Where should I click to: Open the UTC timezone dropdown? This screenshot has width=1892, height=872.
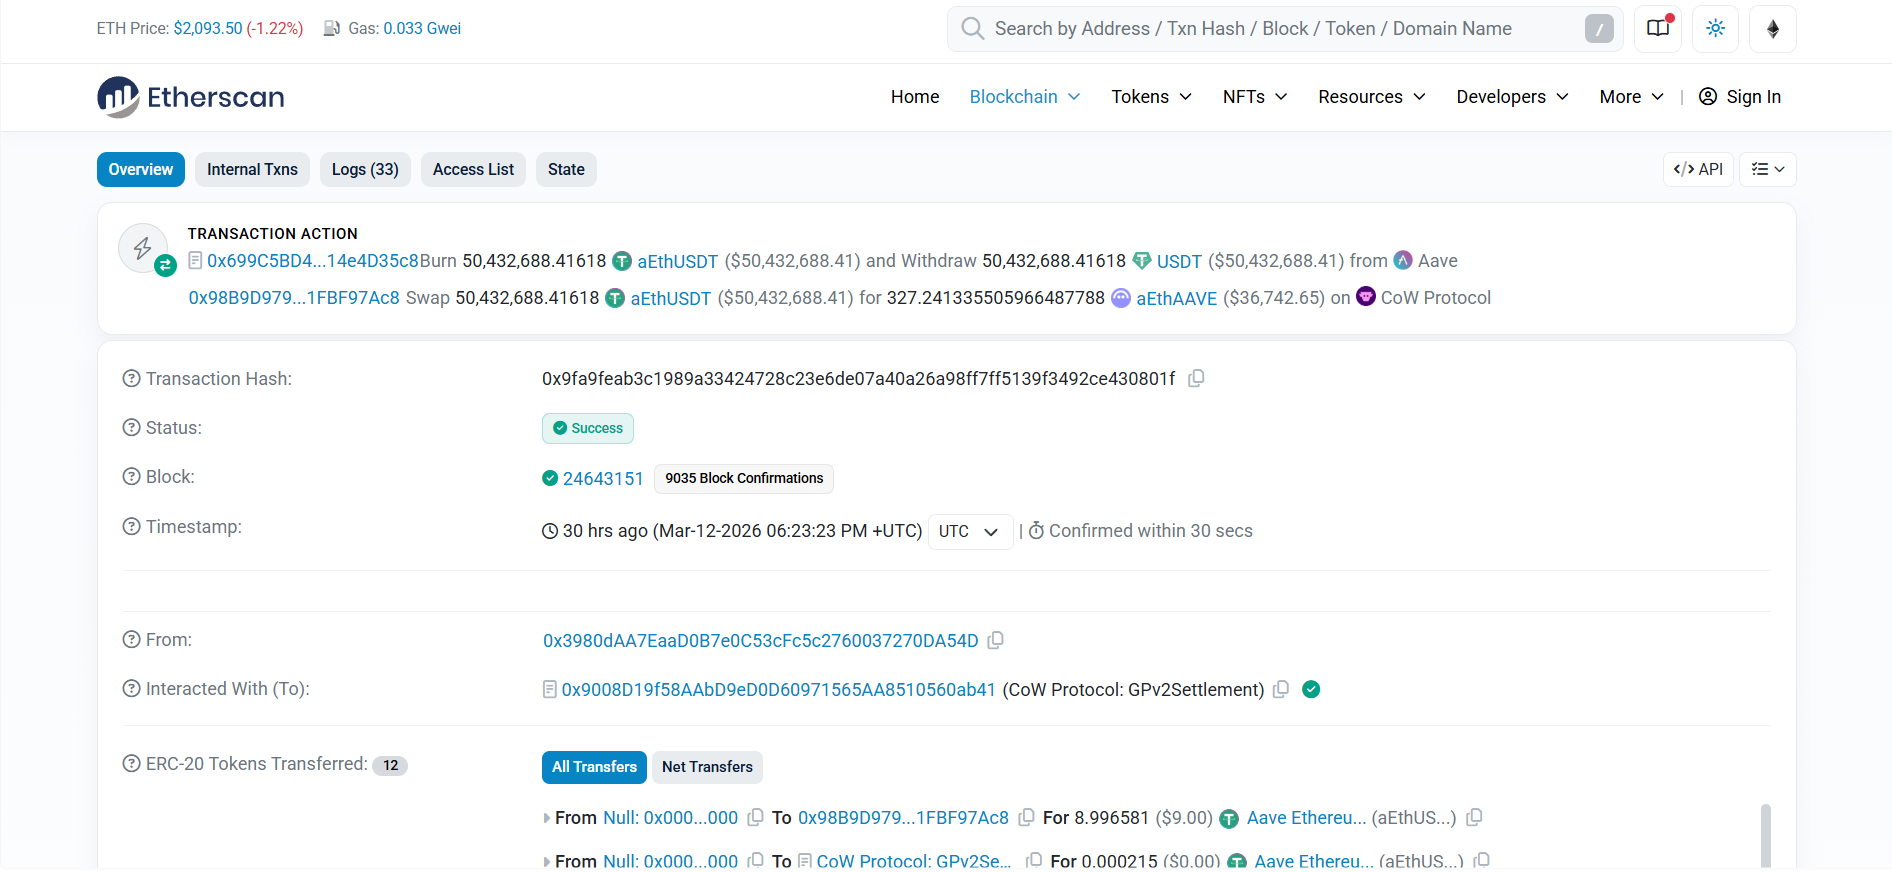click(970, 531)
